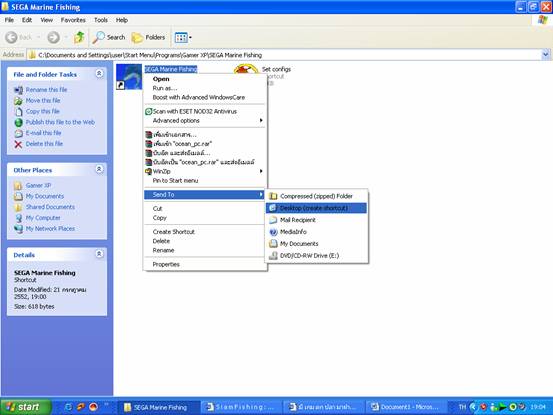Click E-mail this file link

pyautogui.click(x=43, y=133)
